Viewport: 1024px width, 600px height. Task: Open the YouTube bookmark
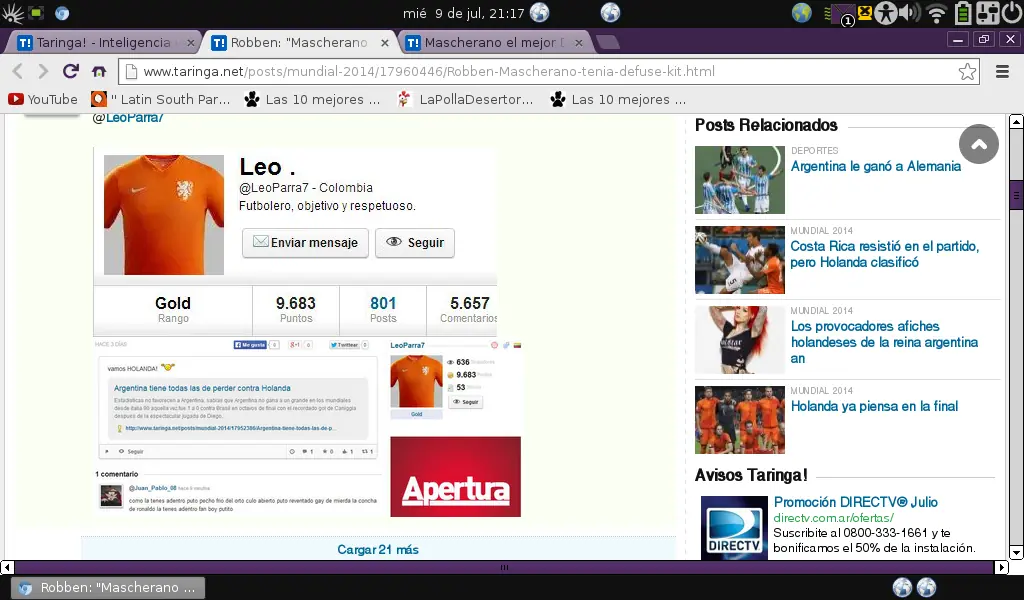43,99
